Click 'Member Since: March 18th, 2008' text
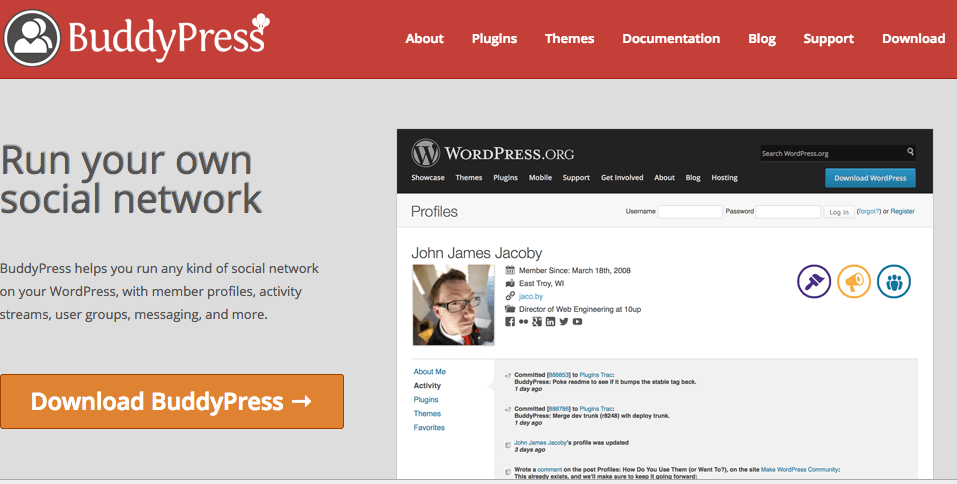The height and width of the screenshot is (484, 957). click(575, 270)
